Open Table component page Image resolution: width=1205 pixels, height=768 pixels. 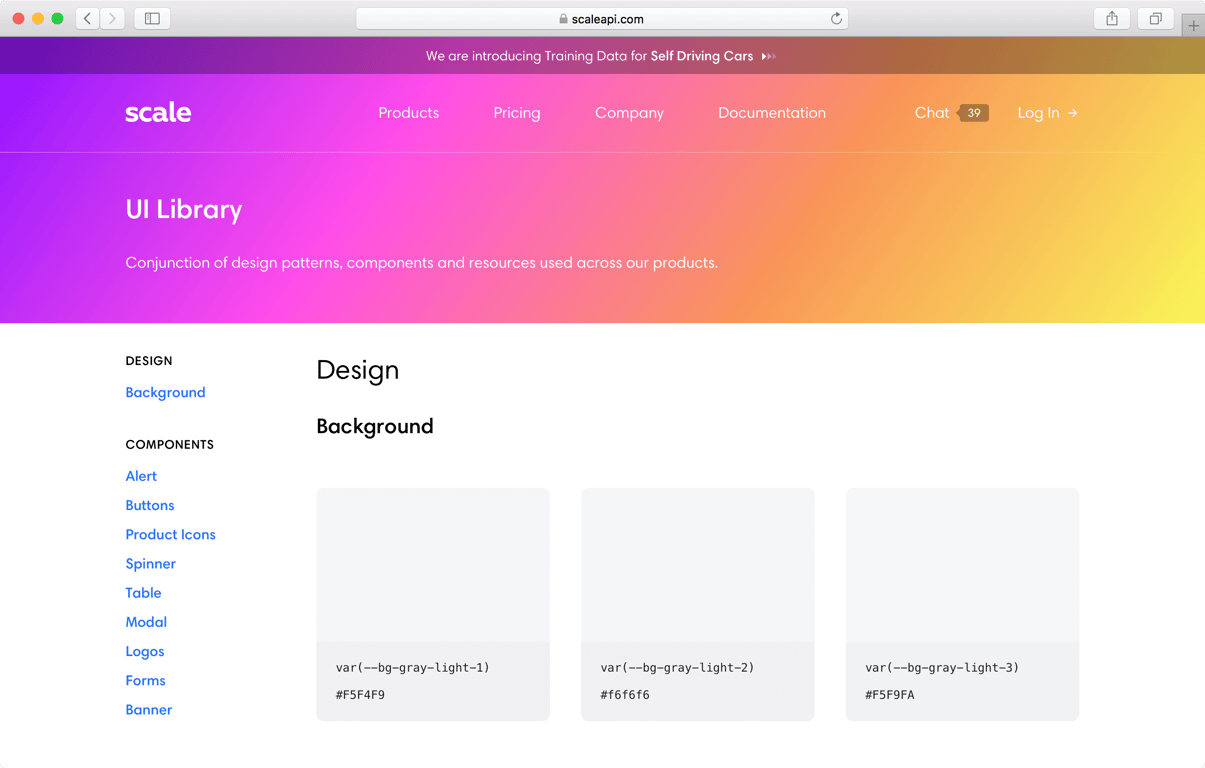[x=143, y=592]
